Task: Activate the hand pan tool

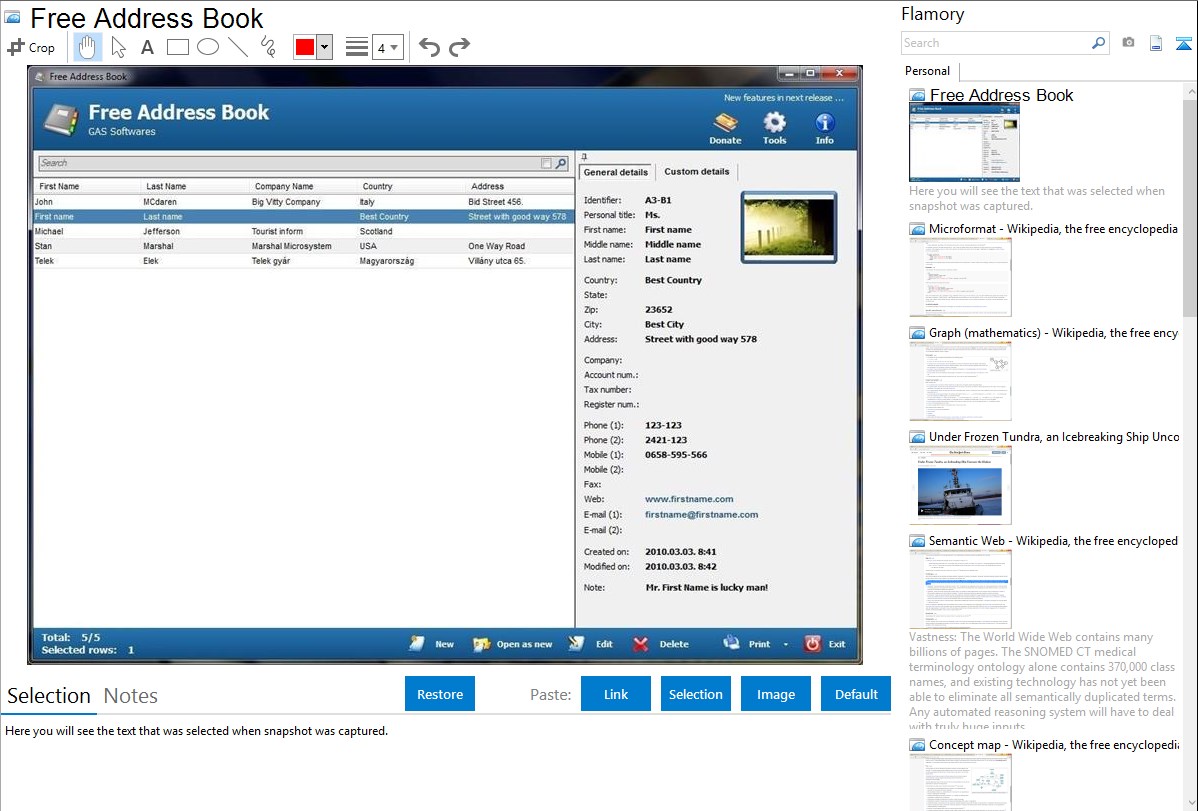Action: [87, 47]
